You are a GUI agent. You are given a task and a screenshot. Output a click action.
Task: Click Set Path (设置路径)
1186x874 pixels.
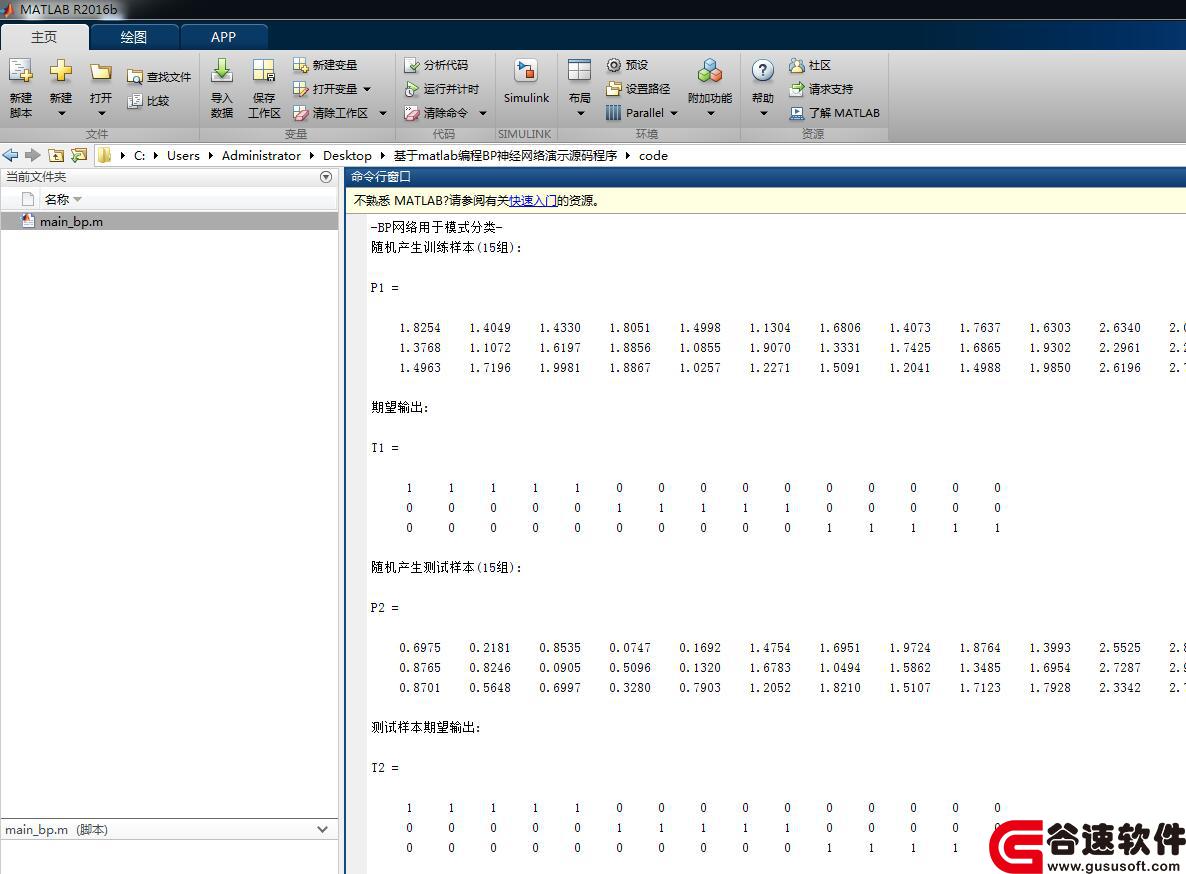(638, 89)
